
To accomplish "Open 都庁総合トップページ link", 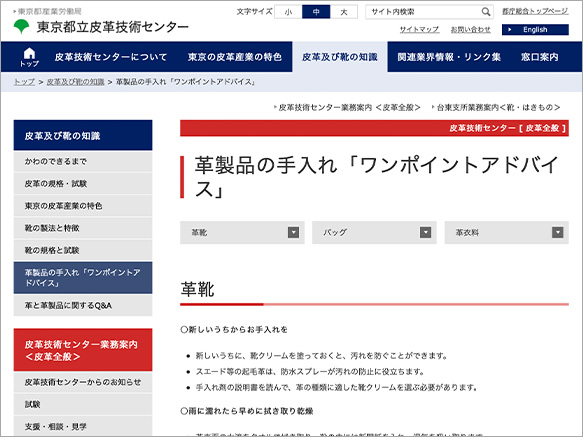I will coord(535,11).
